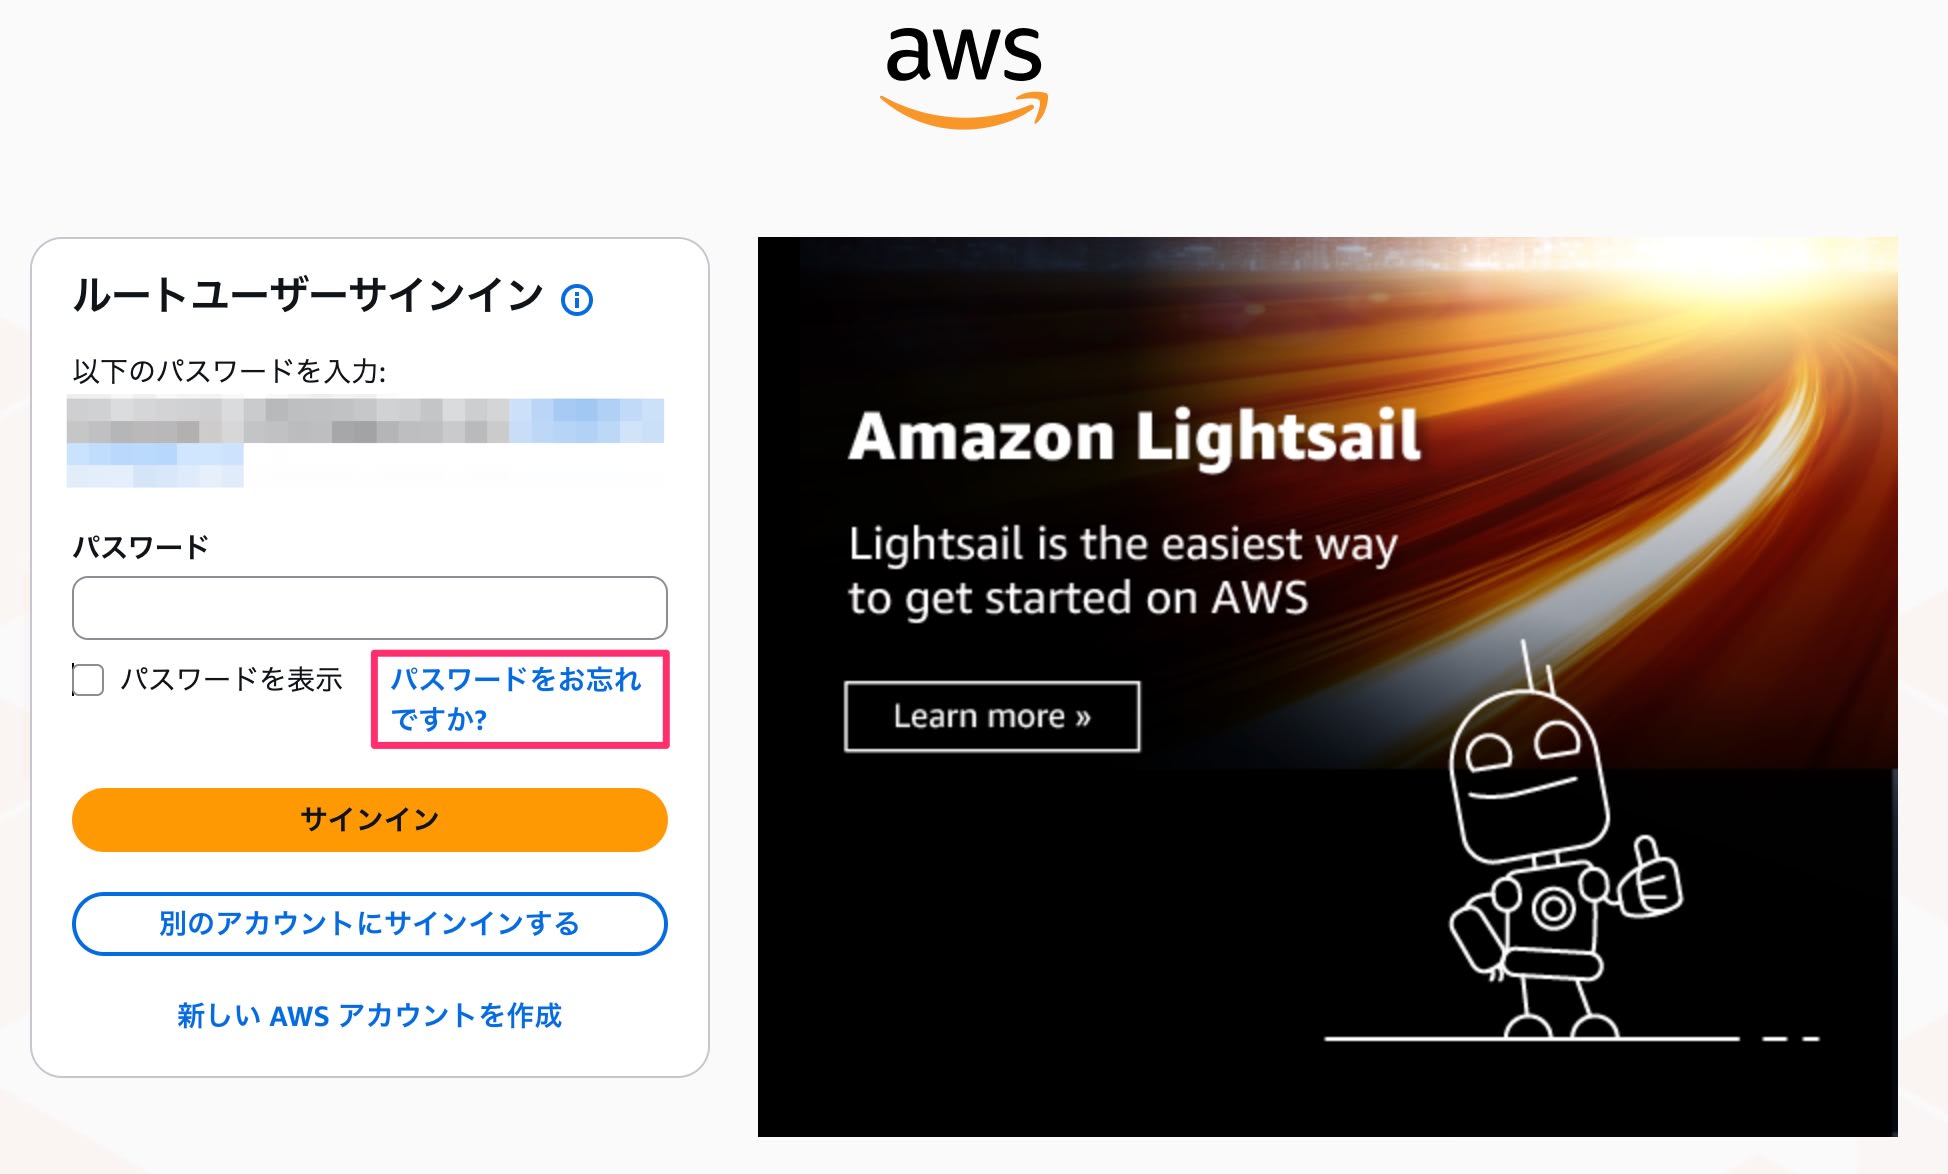
Task: Open the info icon beside ルートユーザーサインイン
Action: 577,299
